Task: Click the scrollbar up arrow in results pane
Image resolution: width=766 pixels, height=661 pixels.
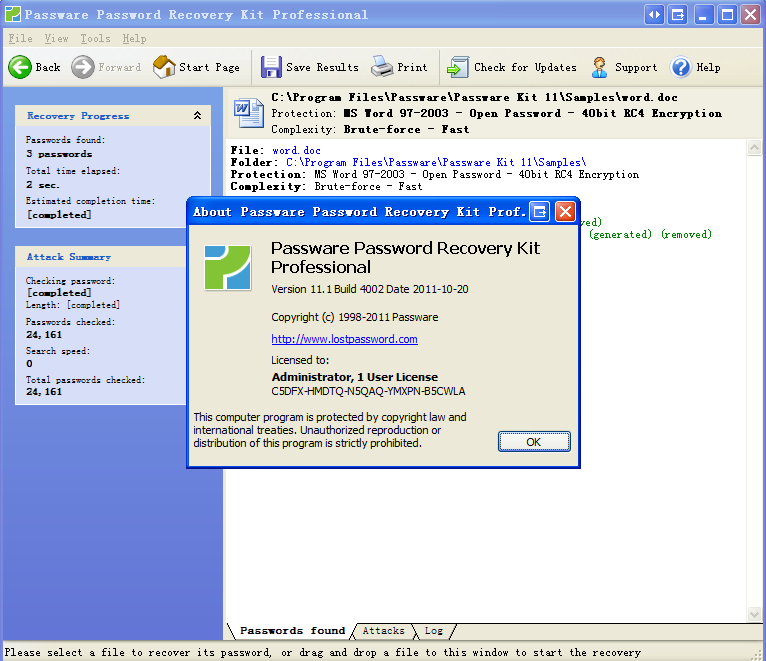Action: tap(754, 148)
